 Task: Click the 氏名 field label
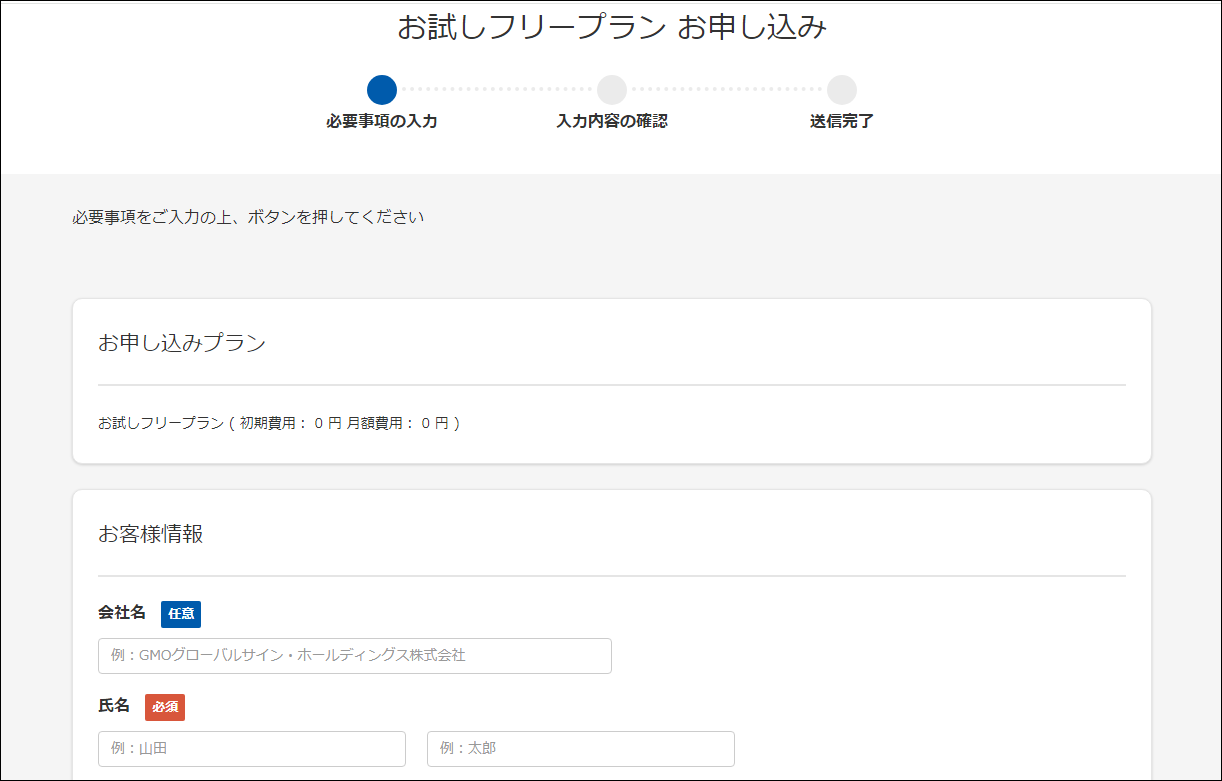(114, 706)
